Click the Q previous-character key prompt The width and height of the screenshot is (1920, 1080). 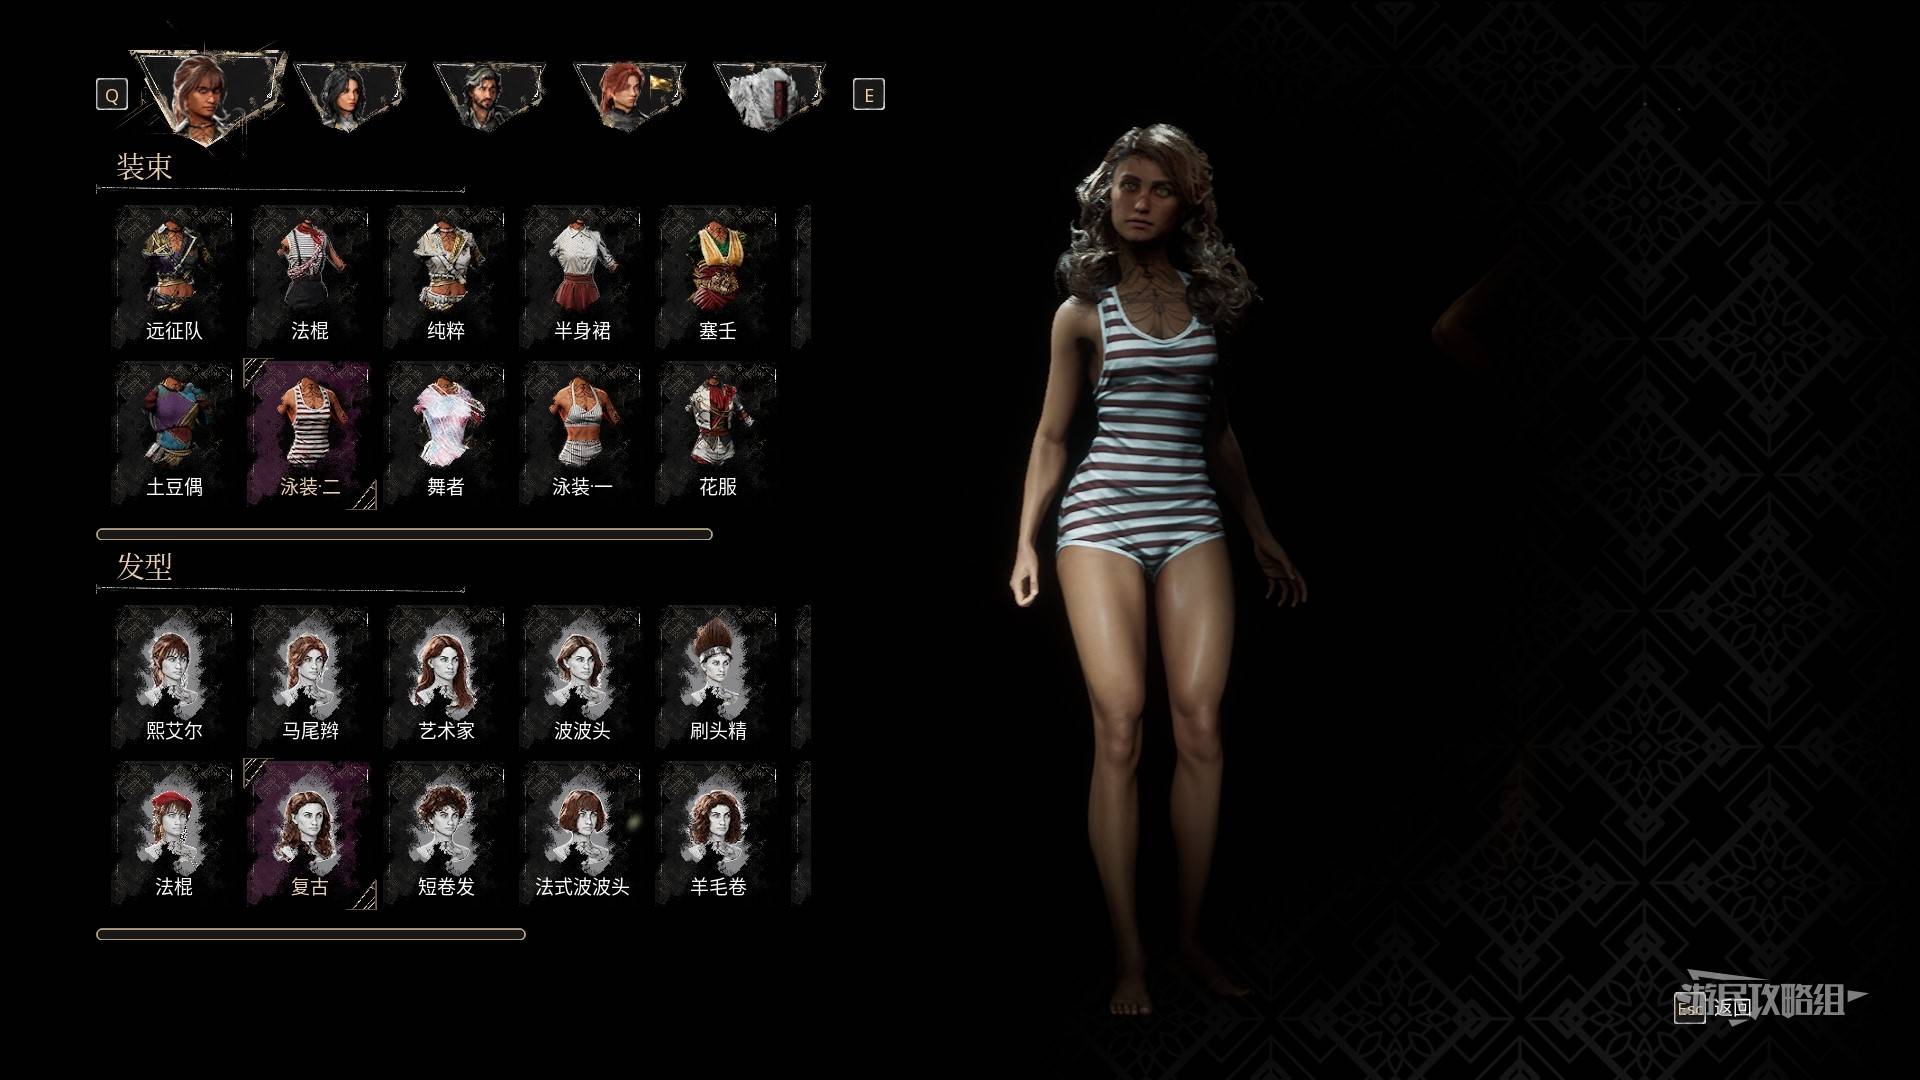(x=112, y=95)
